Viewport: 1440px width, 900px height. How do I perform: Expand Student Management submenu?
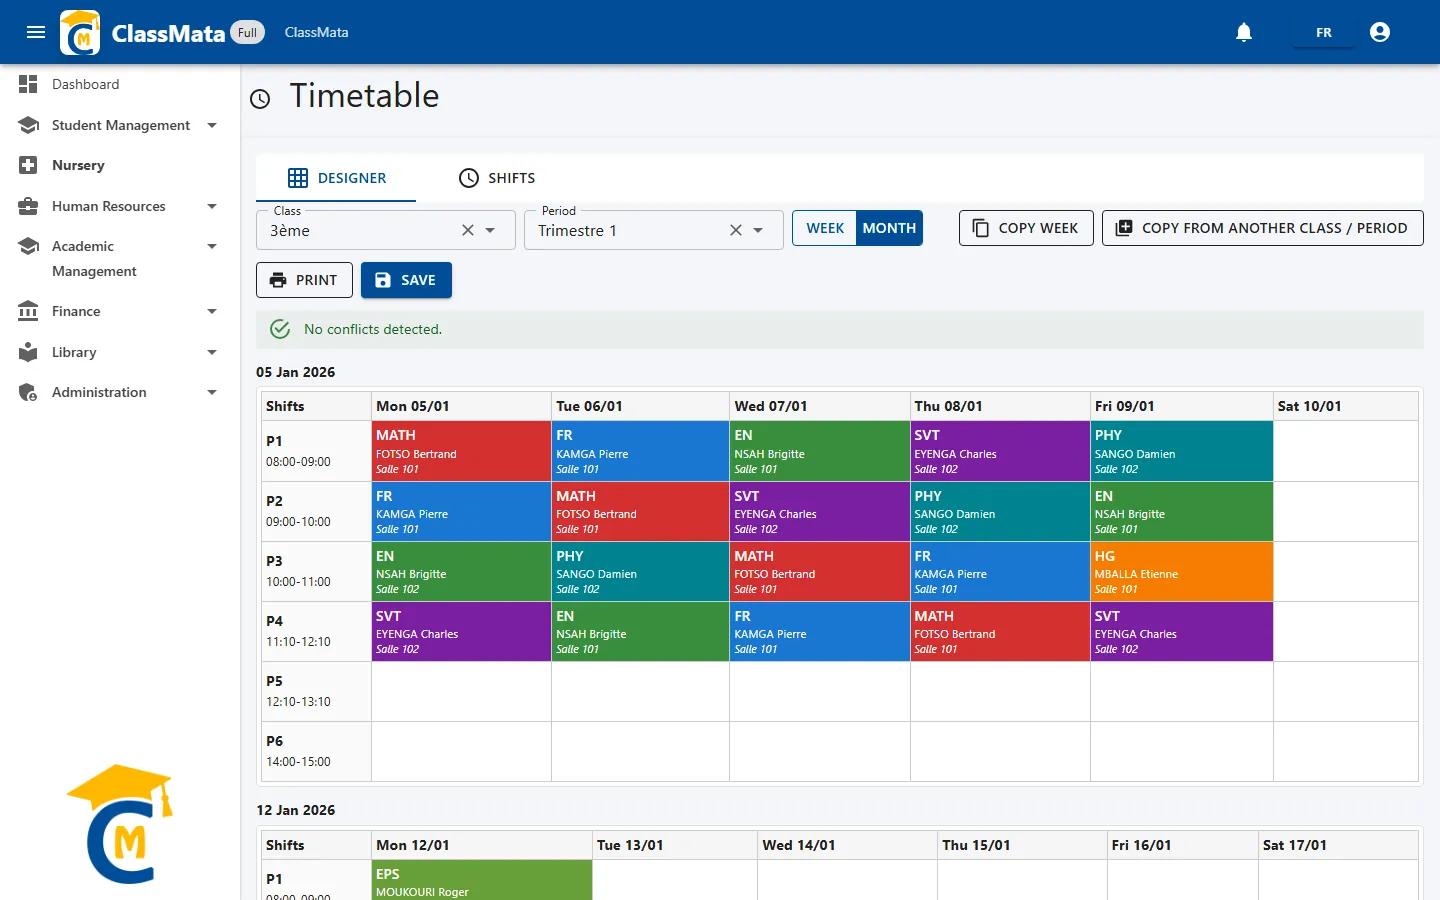[x=212, y=125]
